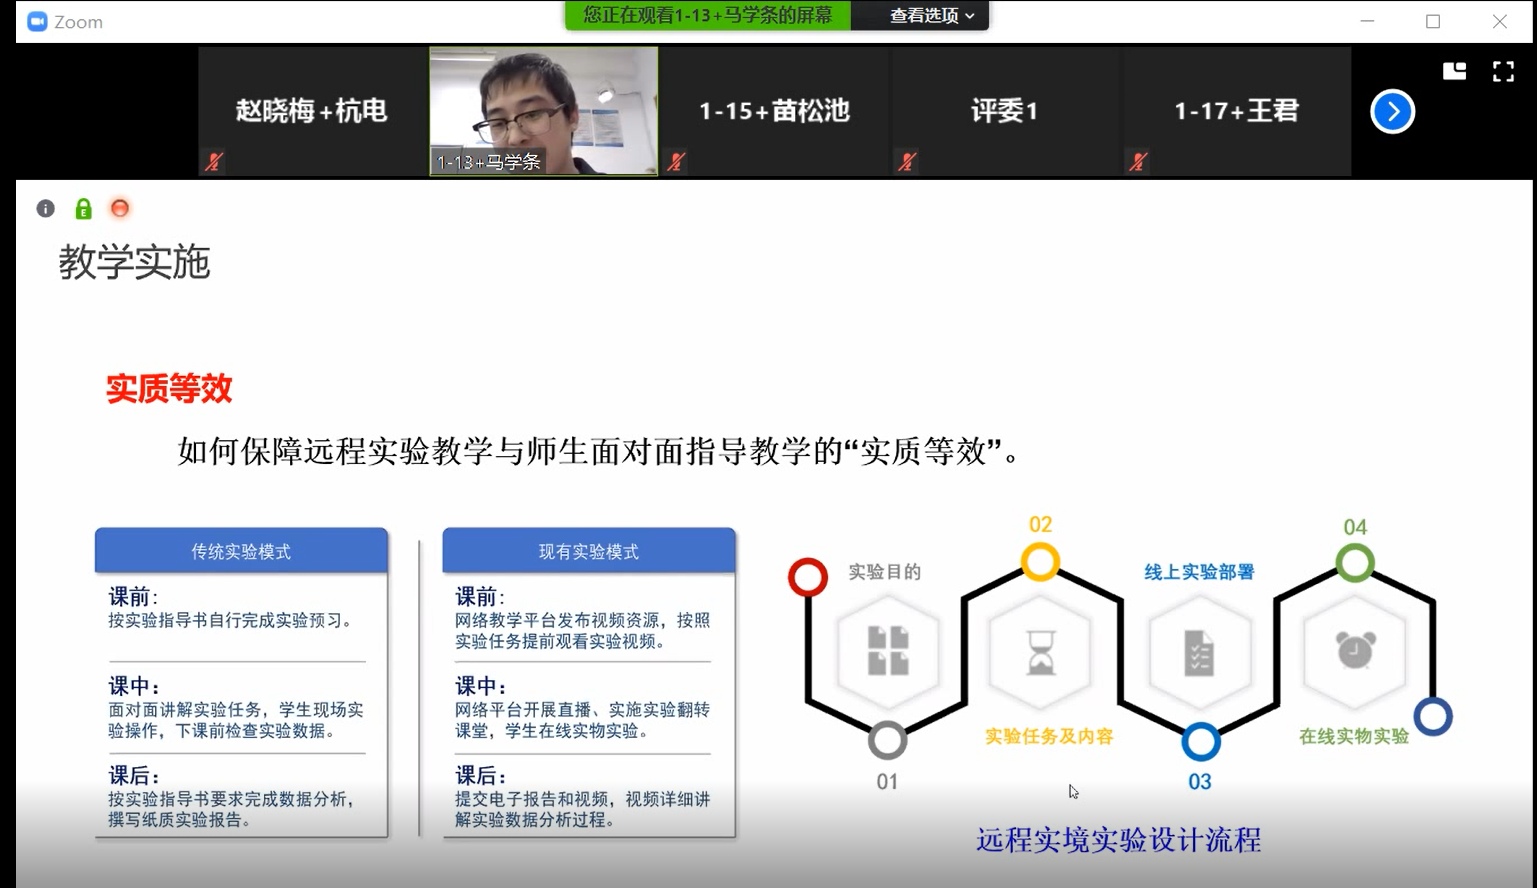Click the green circle node 04
Image resolution: width=1537 pixels, height=888 pixels.
[1355, 563]
